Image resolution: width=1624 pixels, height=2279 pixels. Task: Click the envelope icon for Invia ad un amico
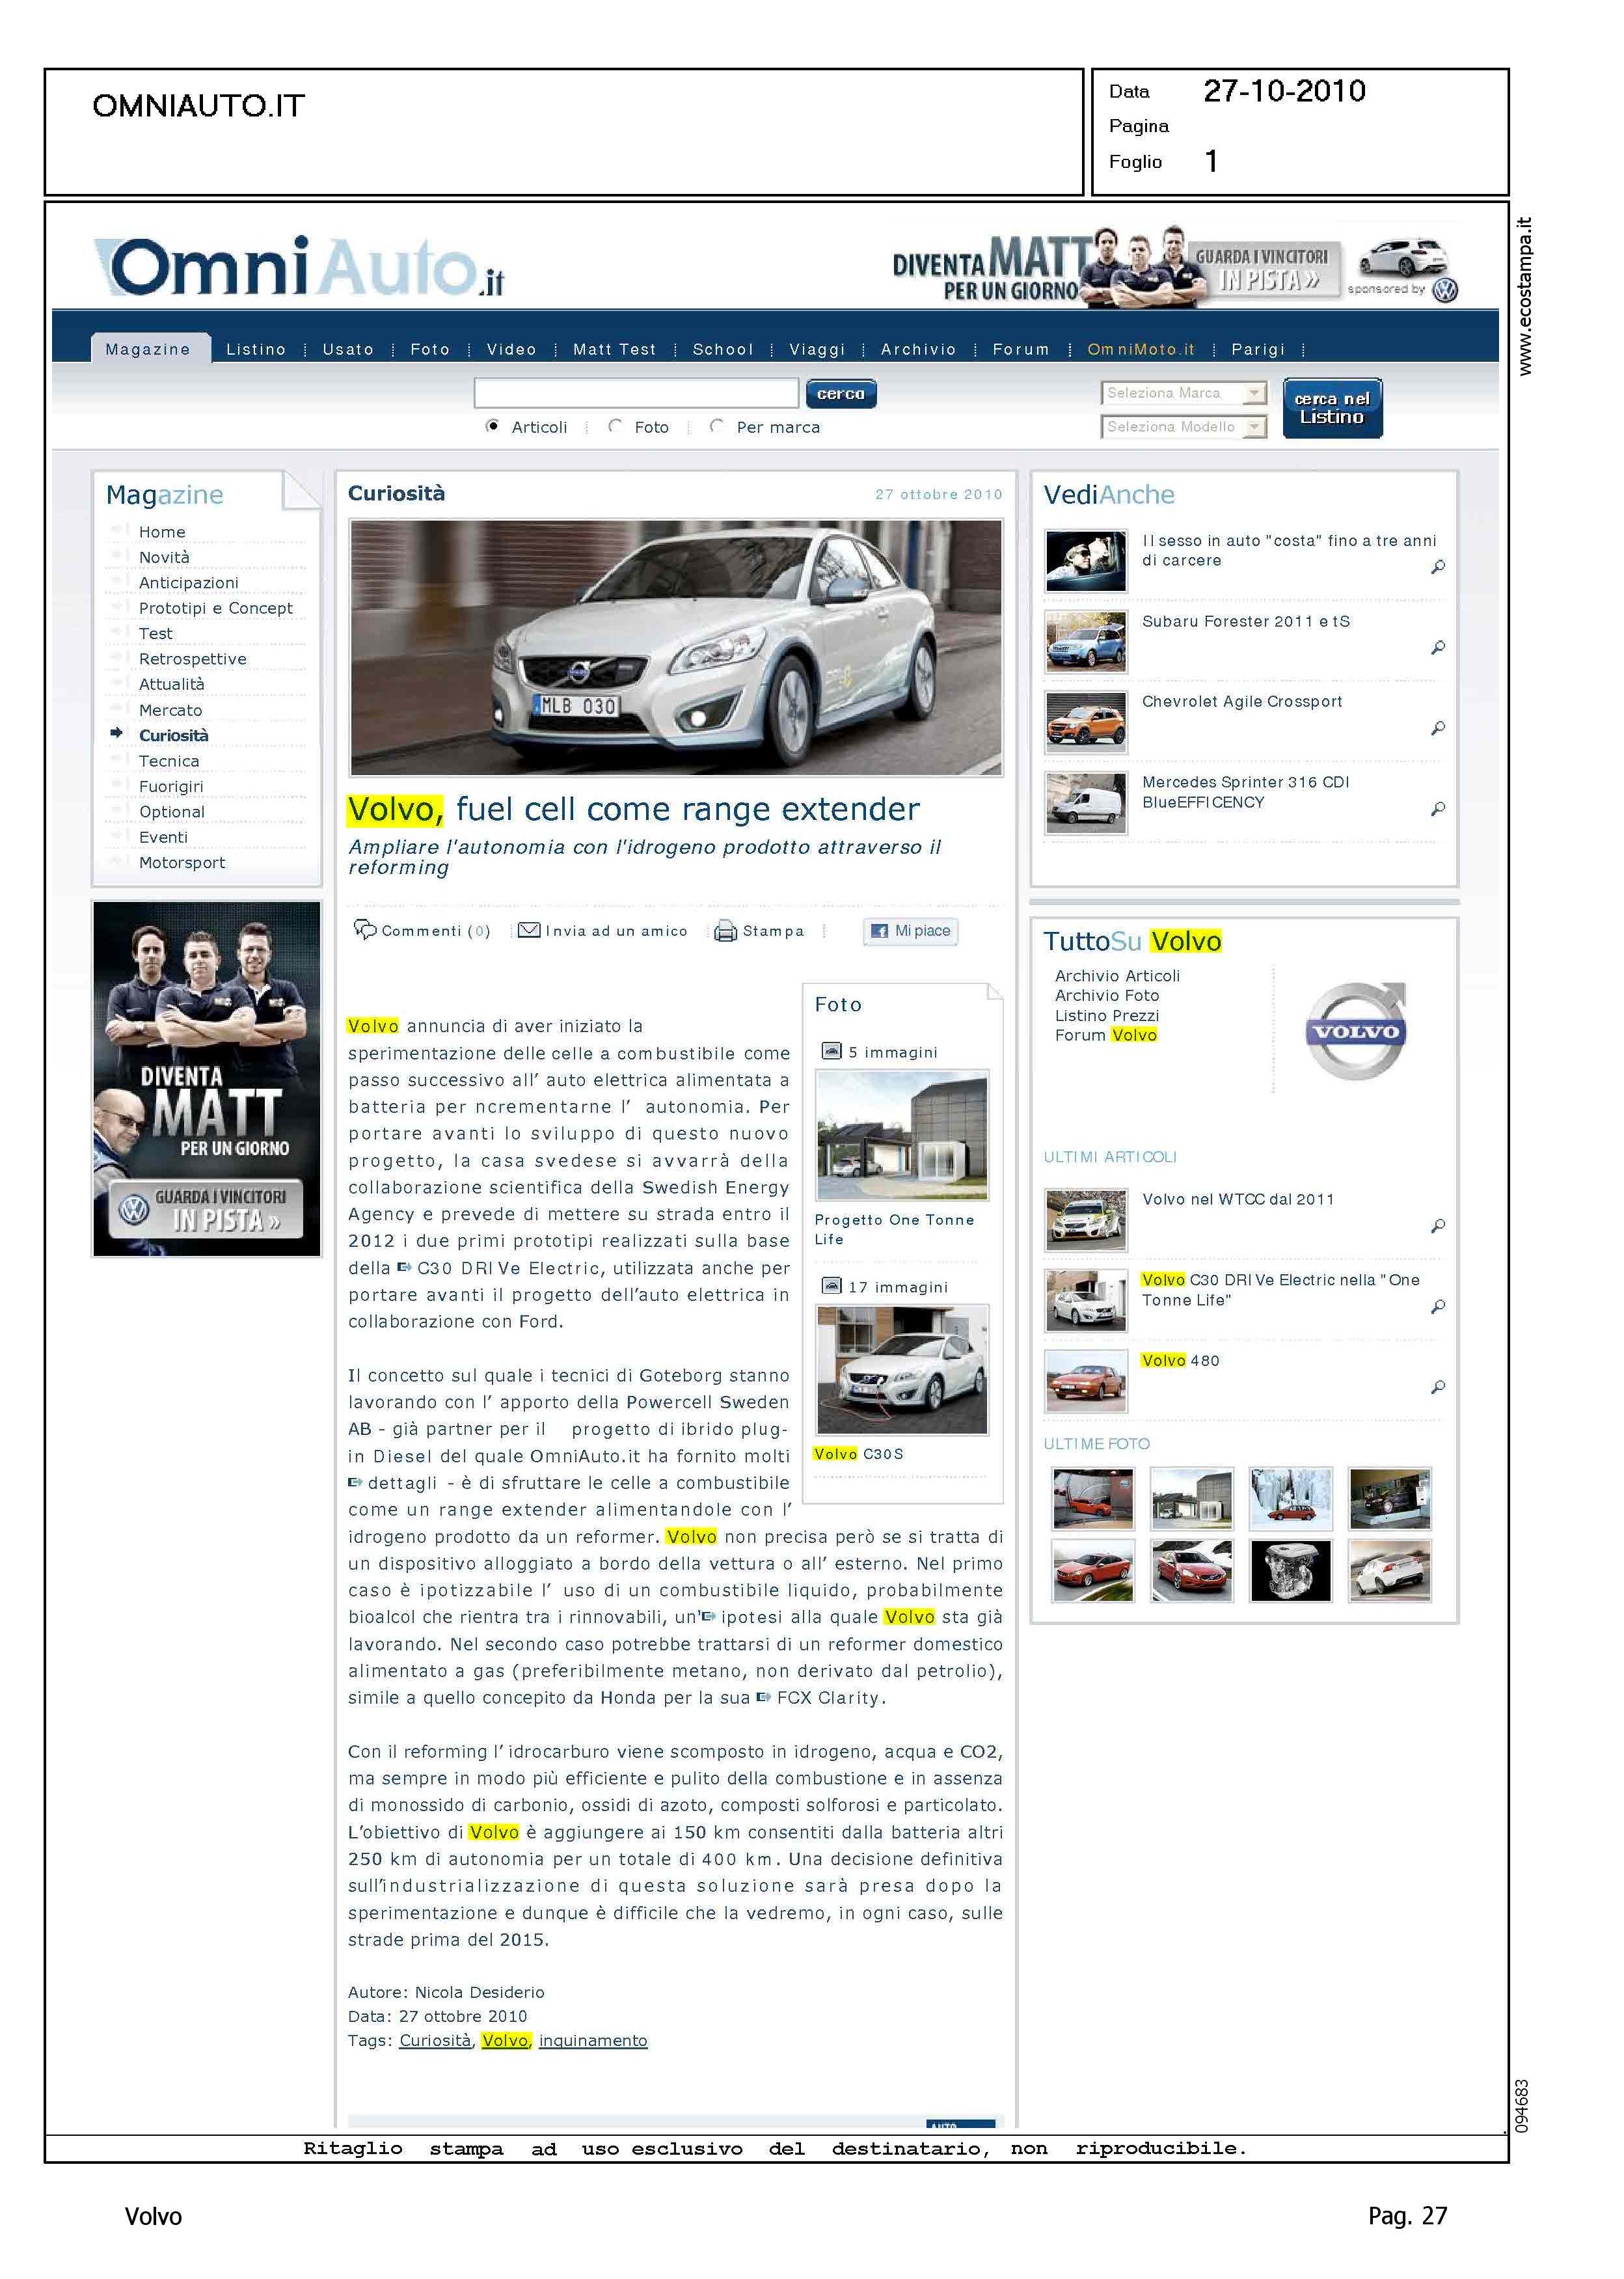click(x=529, y=930)
